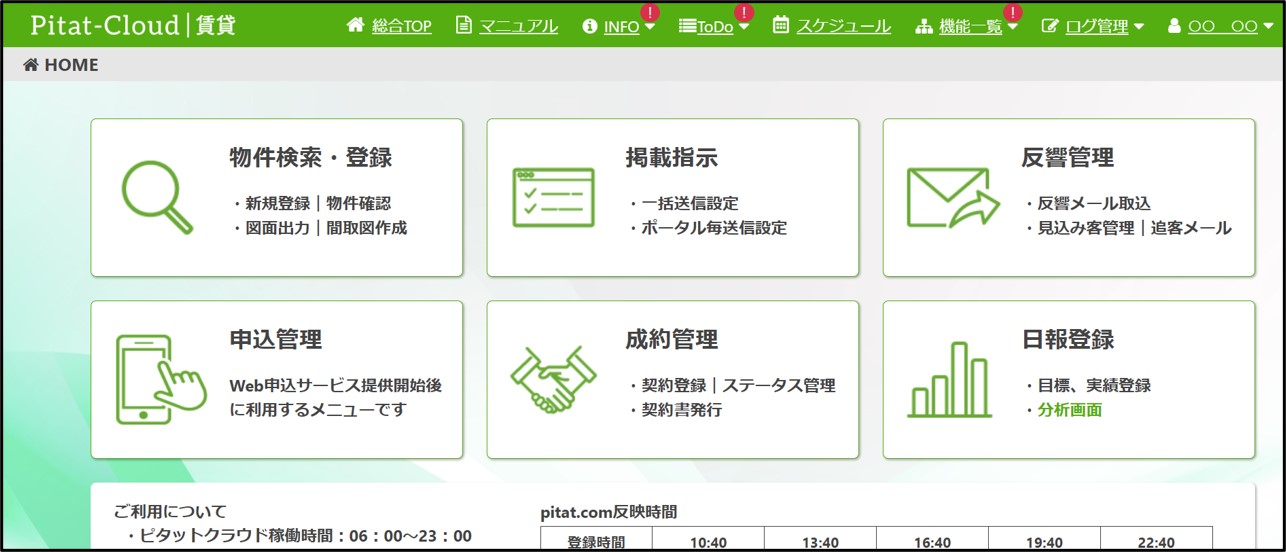1286x552 pixels.
Task: Open the 機能一覧 menu label
Action: [x=971, y=27]
